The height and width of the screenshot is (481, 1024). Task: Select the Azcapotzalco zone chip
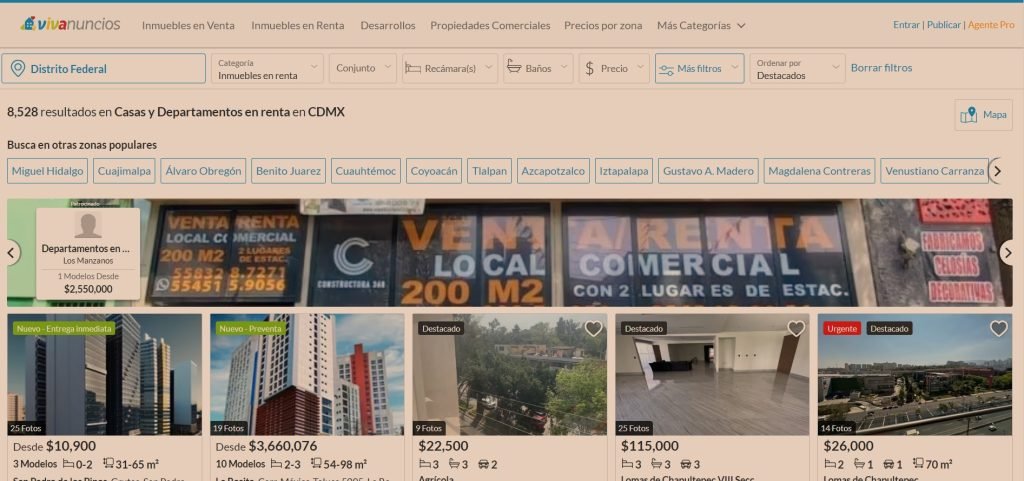(553, 171)
